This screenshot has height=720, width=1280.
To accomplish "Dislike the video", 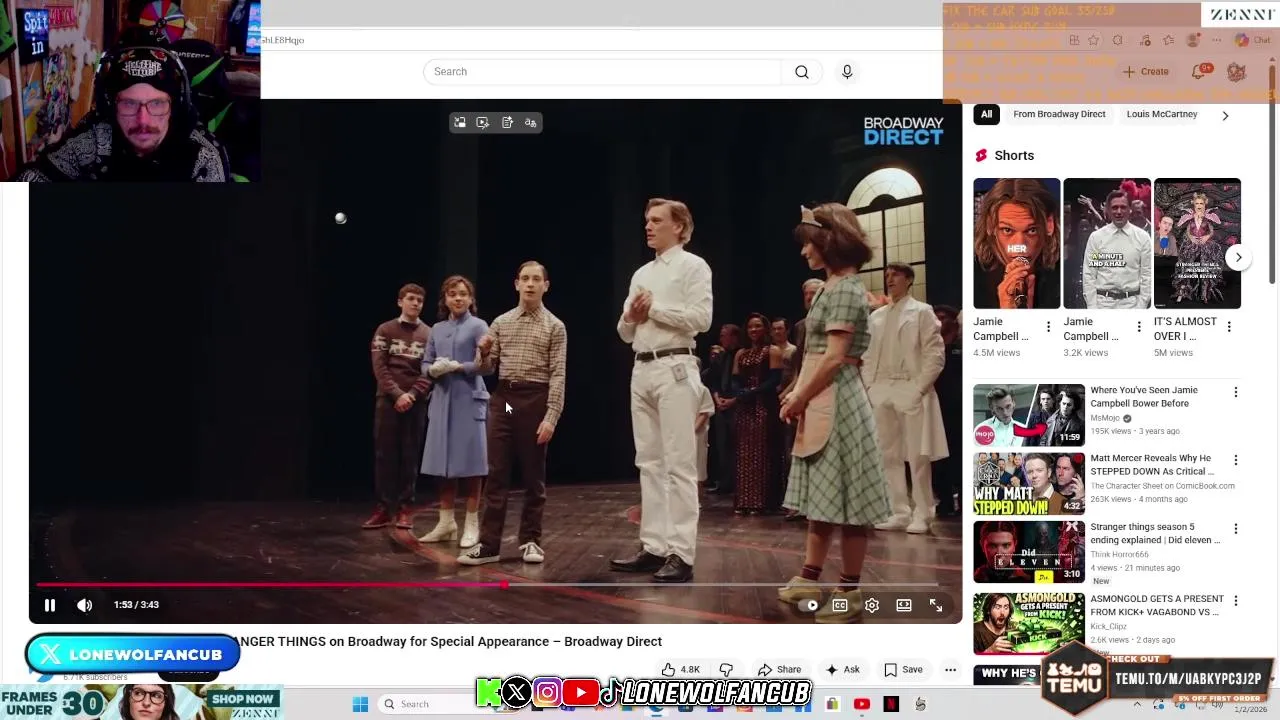I will [x=726, y=670].
